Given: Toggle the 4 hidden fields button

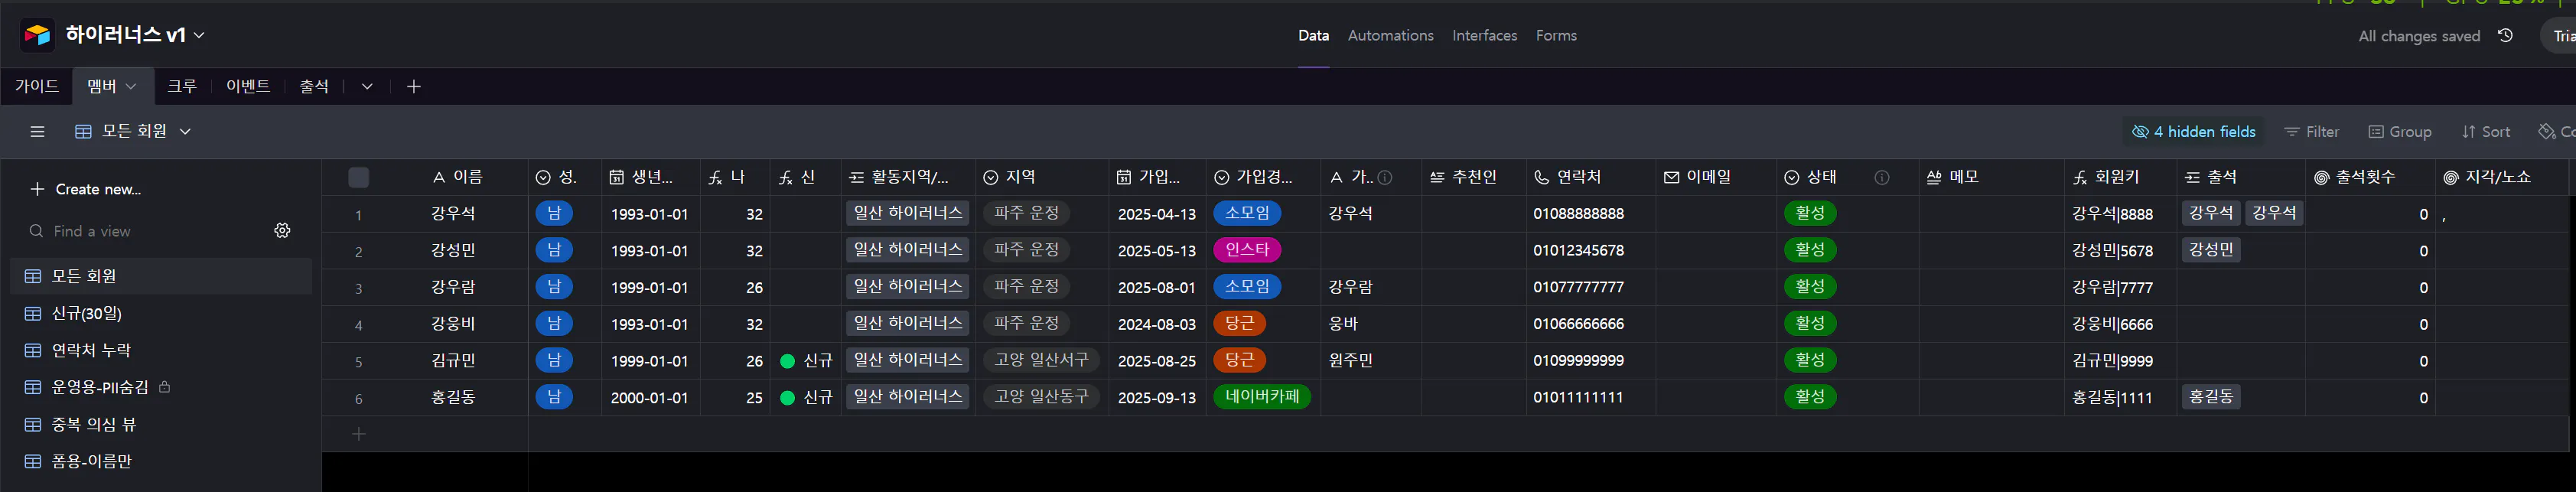Looking at the screenshot, I should click(2194, 131).
